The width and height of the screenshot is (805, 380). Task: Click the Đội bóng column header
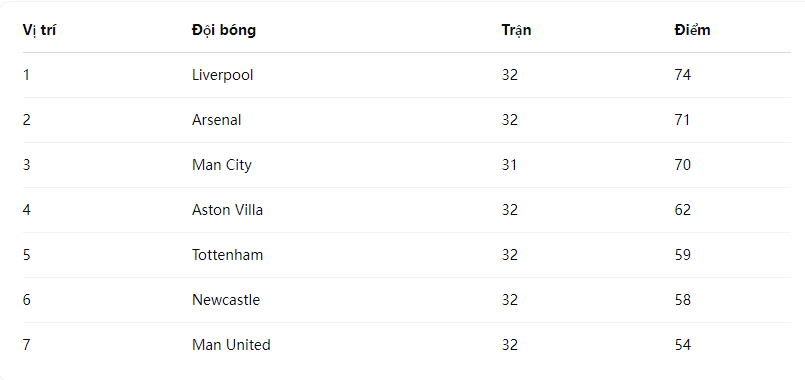224,30
